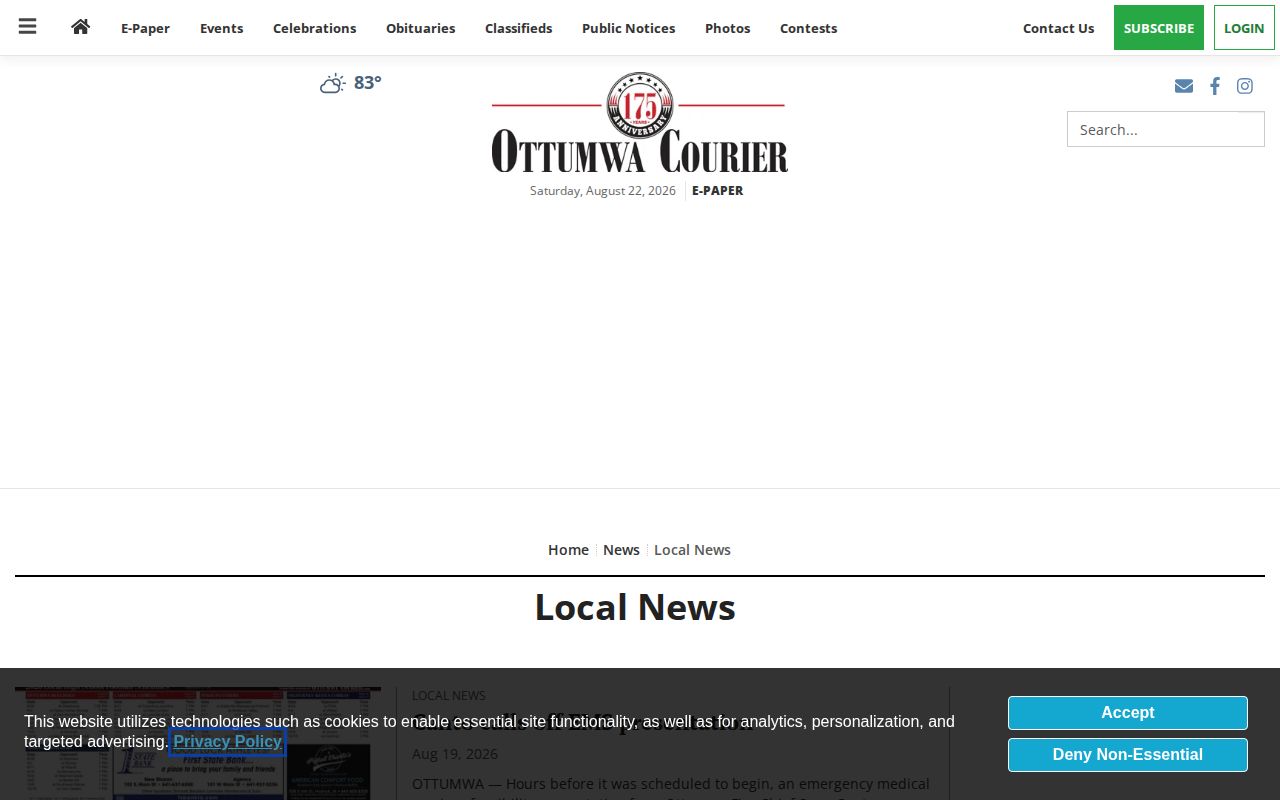
Task: Click the LOCAL NEWS article category label
Action: coord(448,695)
